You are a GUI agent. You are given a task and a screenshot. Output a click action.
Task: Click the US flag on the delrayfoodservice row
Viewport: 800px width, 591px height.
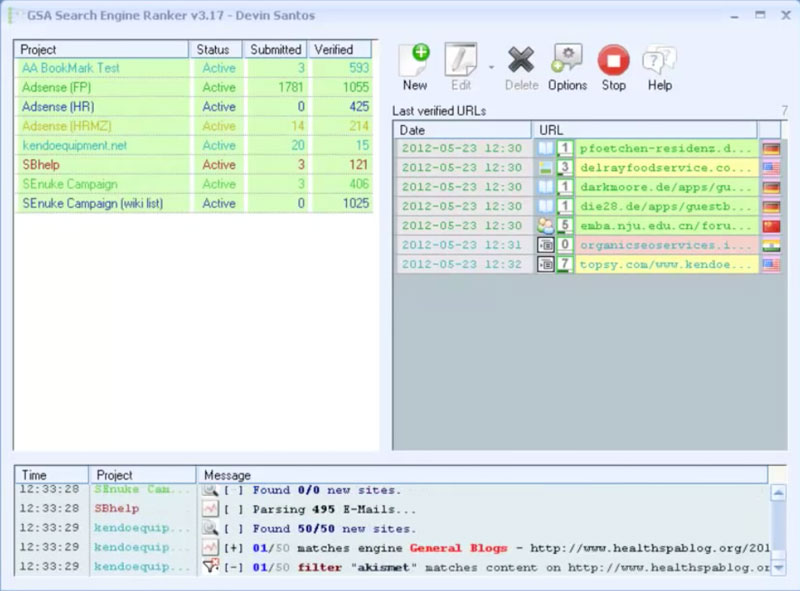(x=771, y=168)
